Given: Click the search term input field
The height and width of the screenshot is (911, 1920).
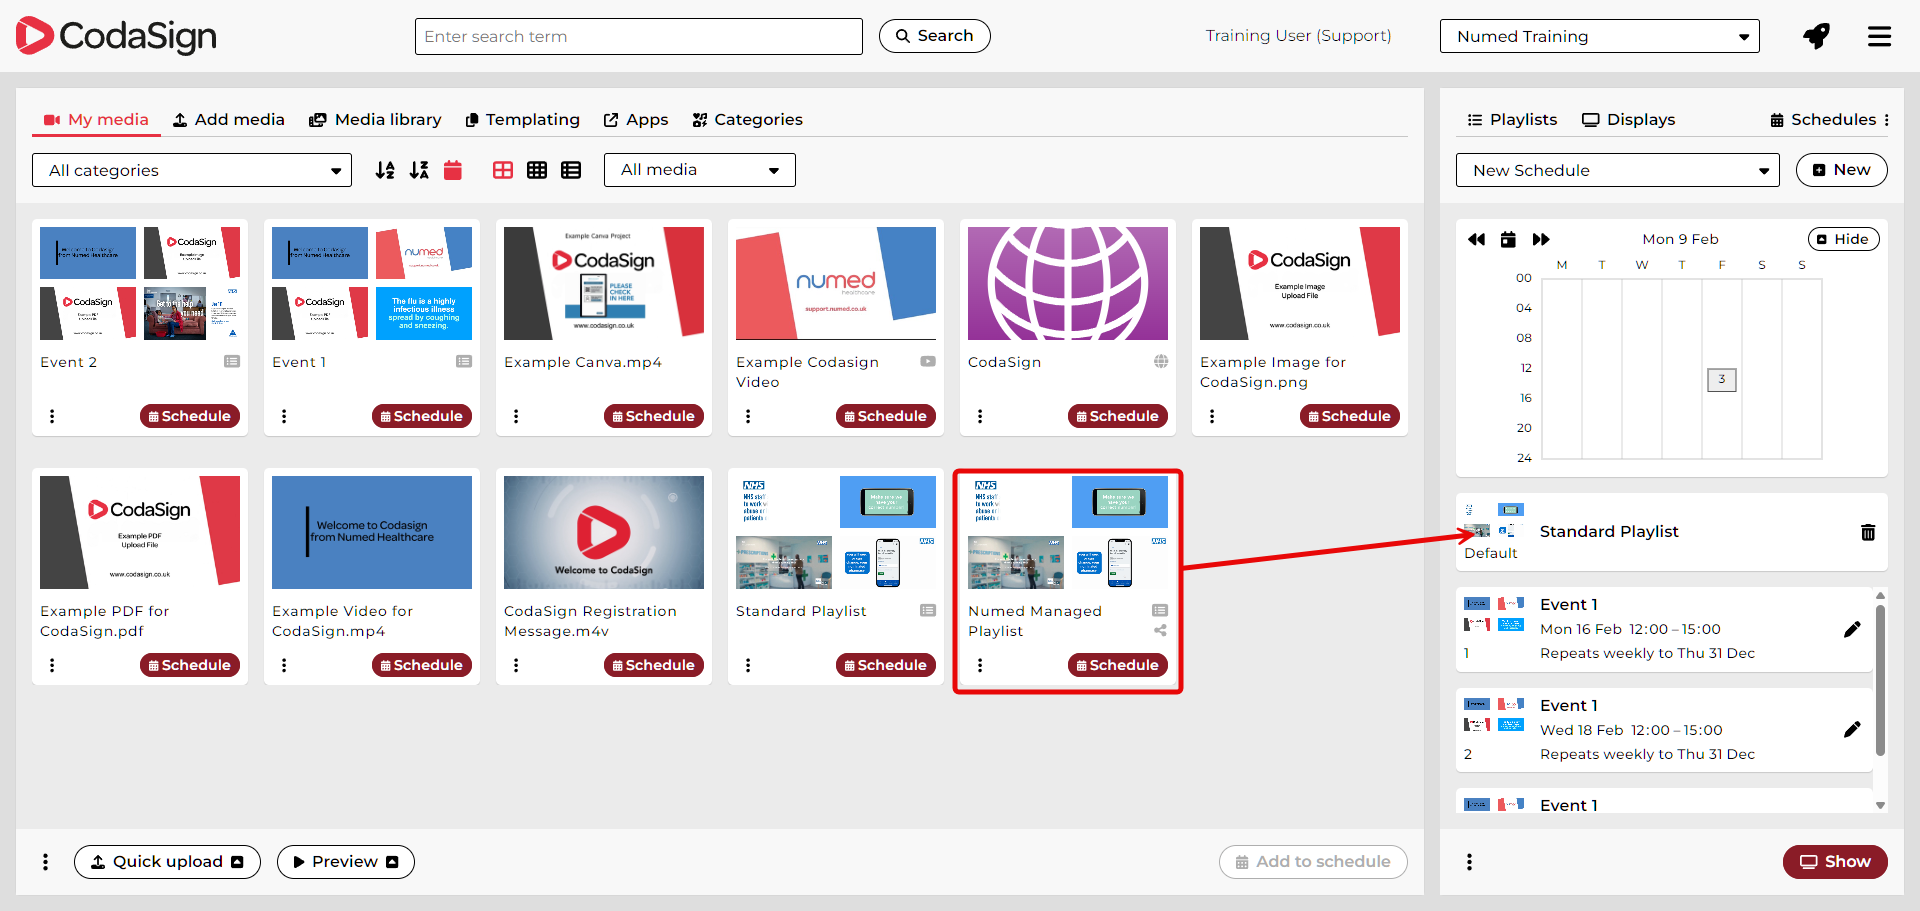Looking at the screenshot, I should [638, 36].
